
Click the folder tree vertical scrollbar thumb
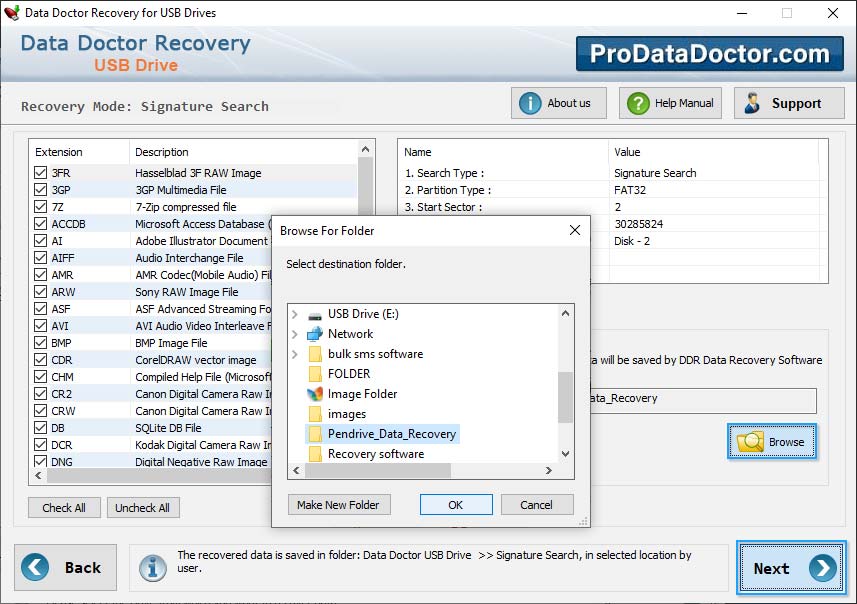click(x=566, y=397)
